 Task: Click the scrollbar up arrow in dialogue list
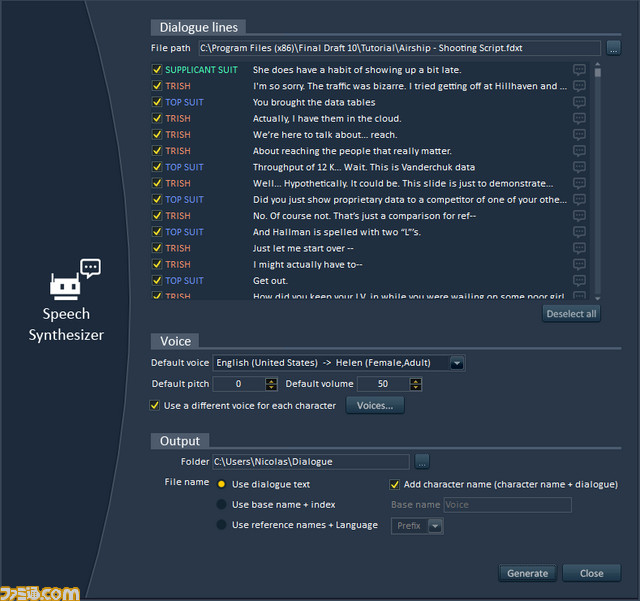(598, 65)
